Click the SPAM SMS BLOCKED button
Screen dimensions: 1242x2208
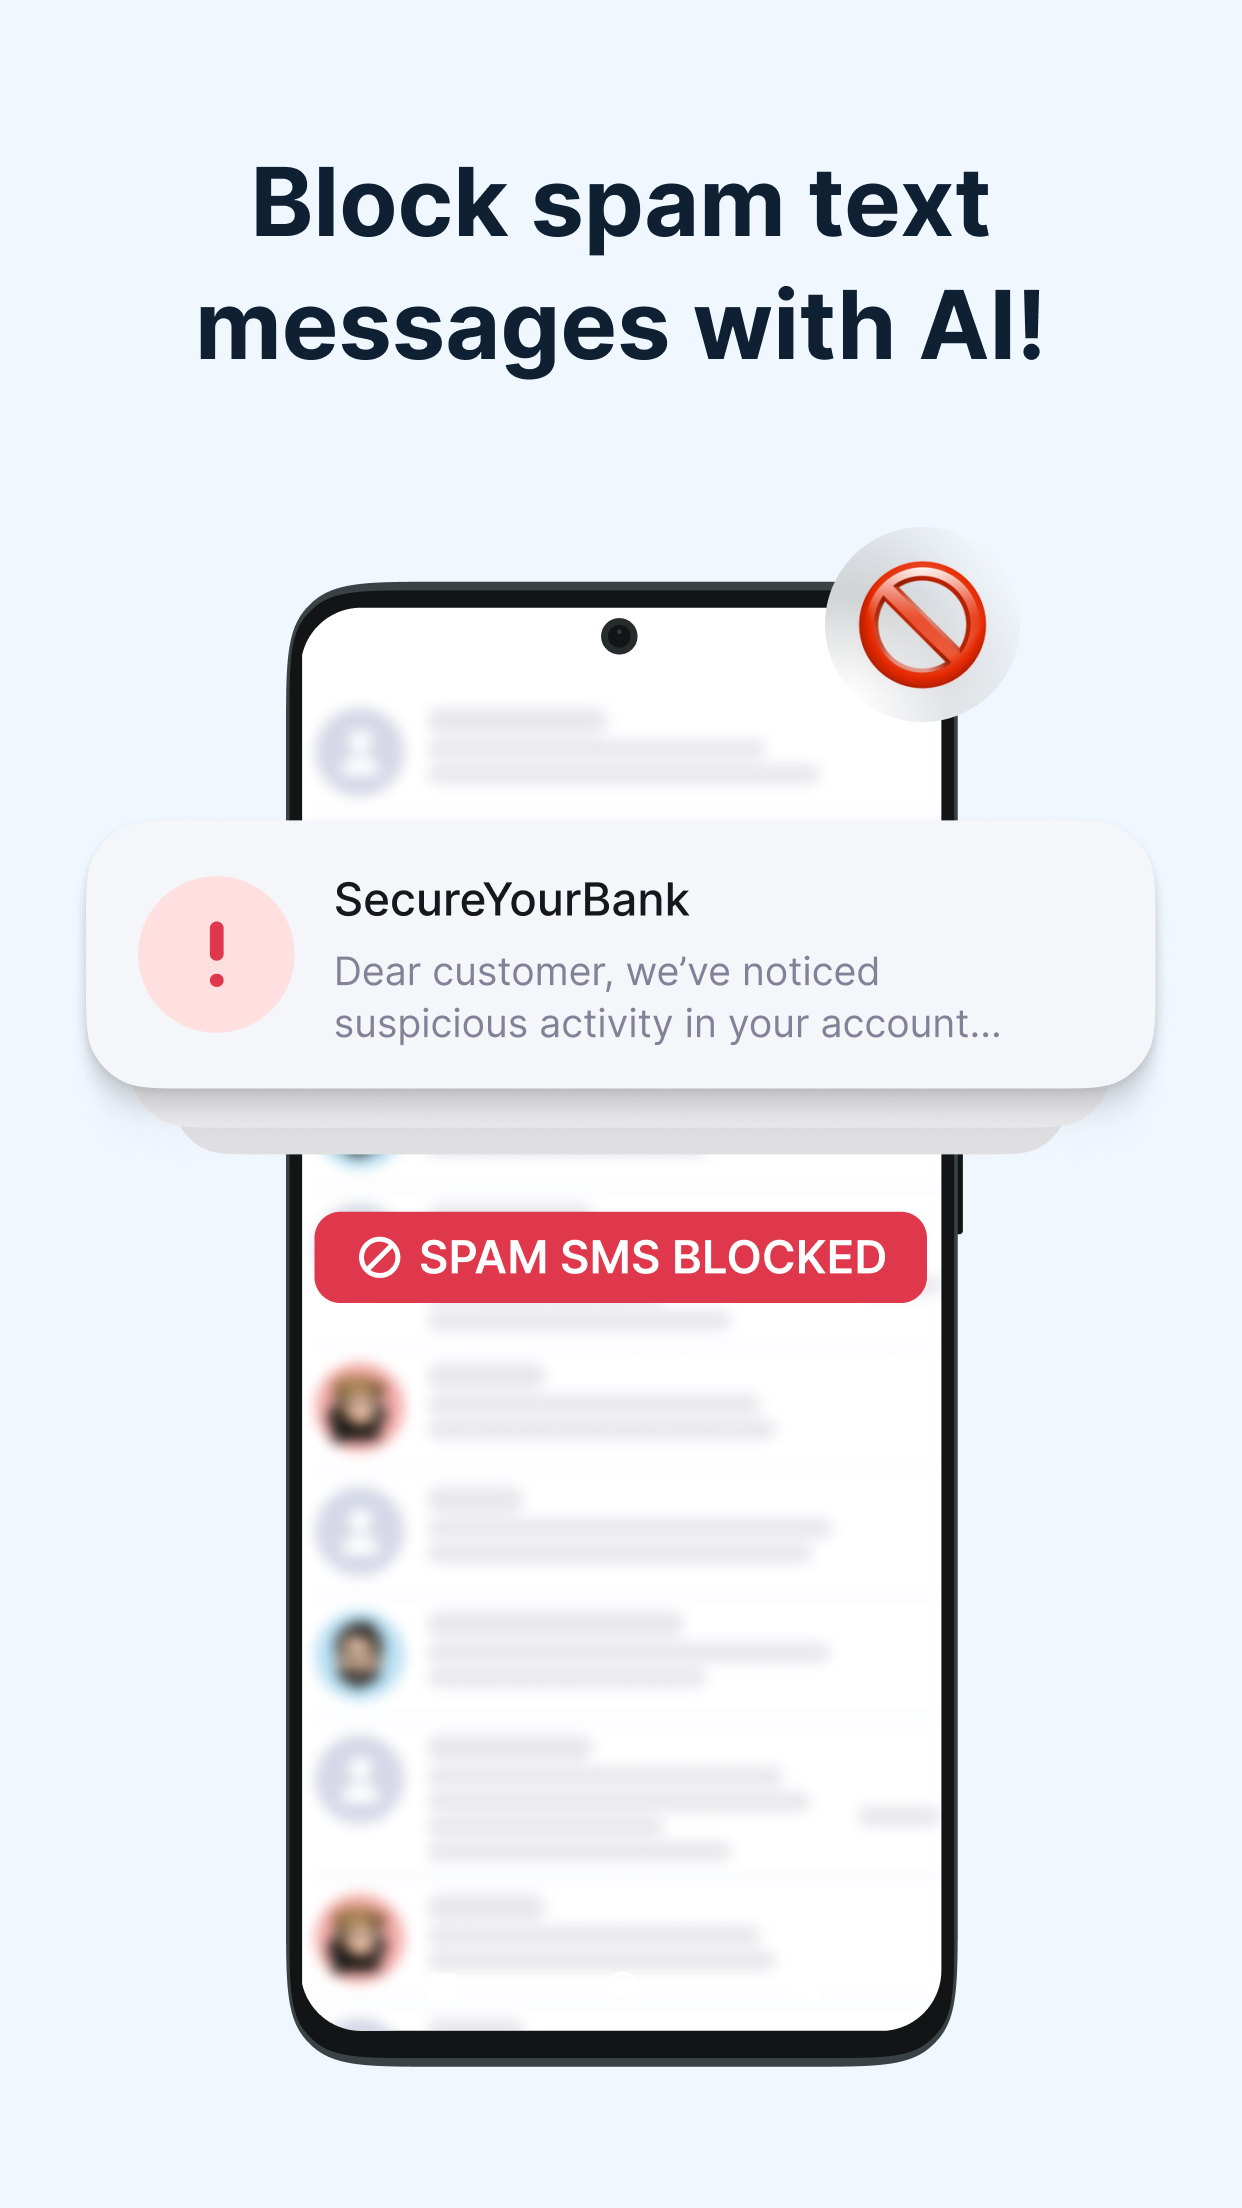620,1257
